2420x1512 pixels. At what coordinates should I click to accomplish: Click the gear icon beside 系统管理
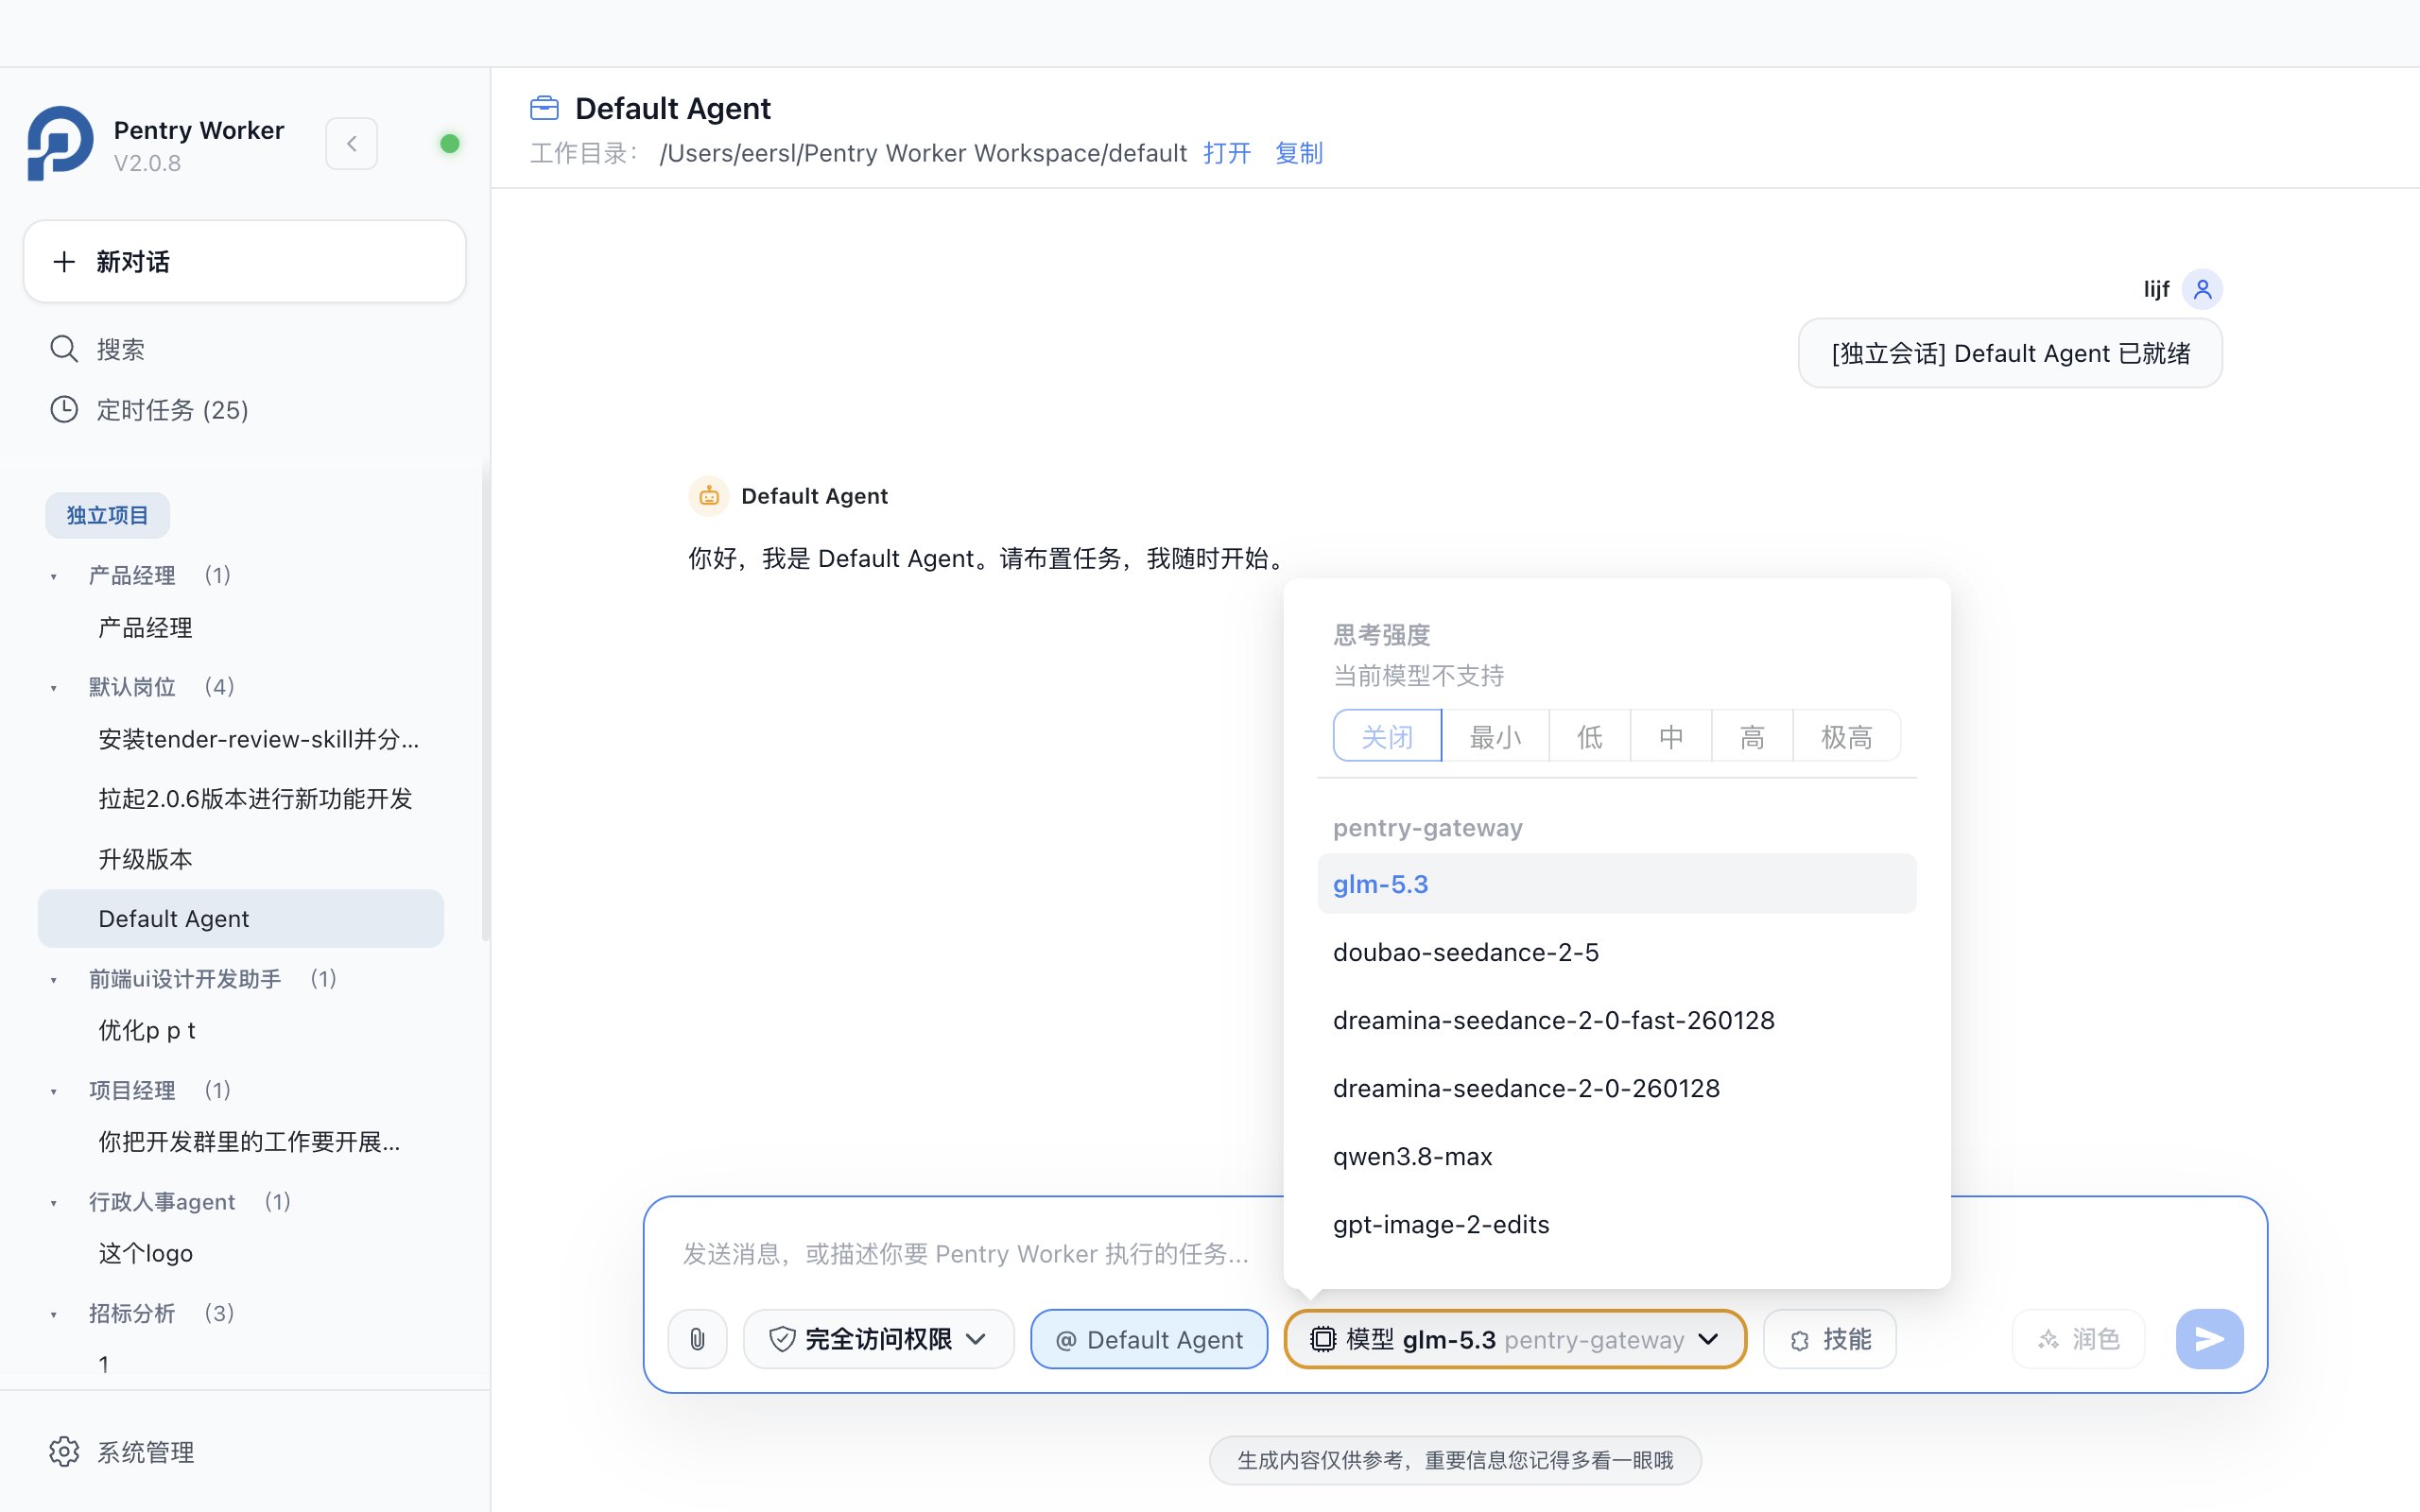(64, 1452)
